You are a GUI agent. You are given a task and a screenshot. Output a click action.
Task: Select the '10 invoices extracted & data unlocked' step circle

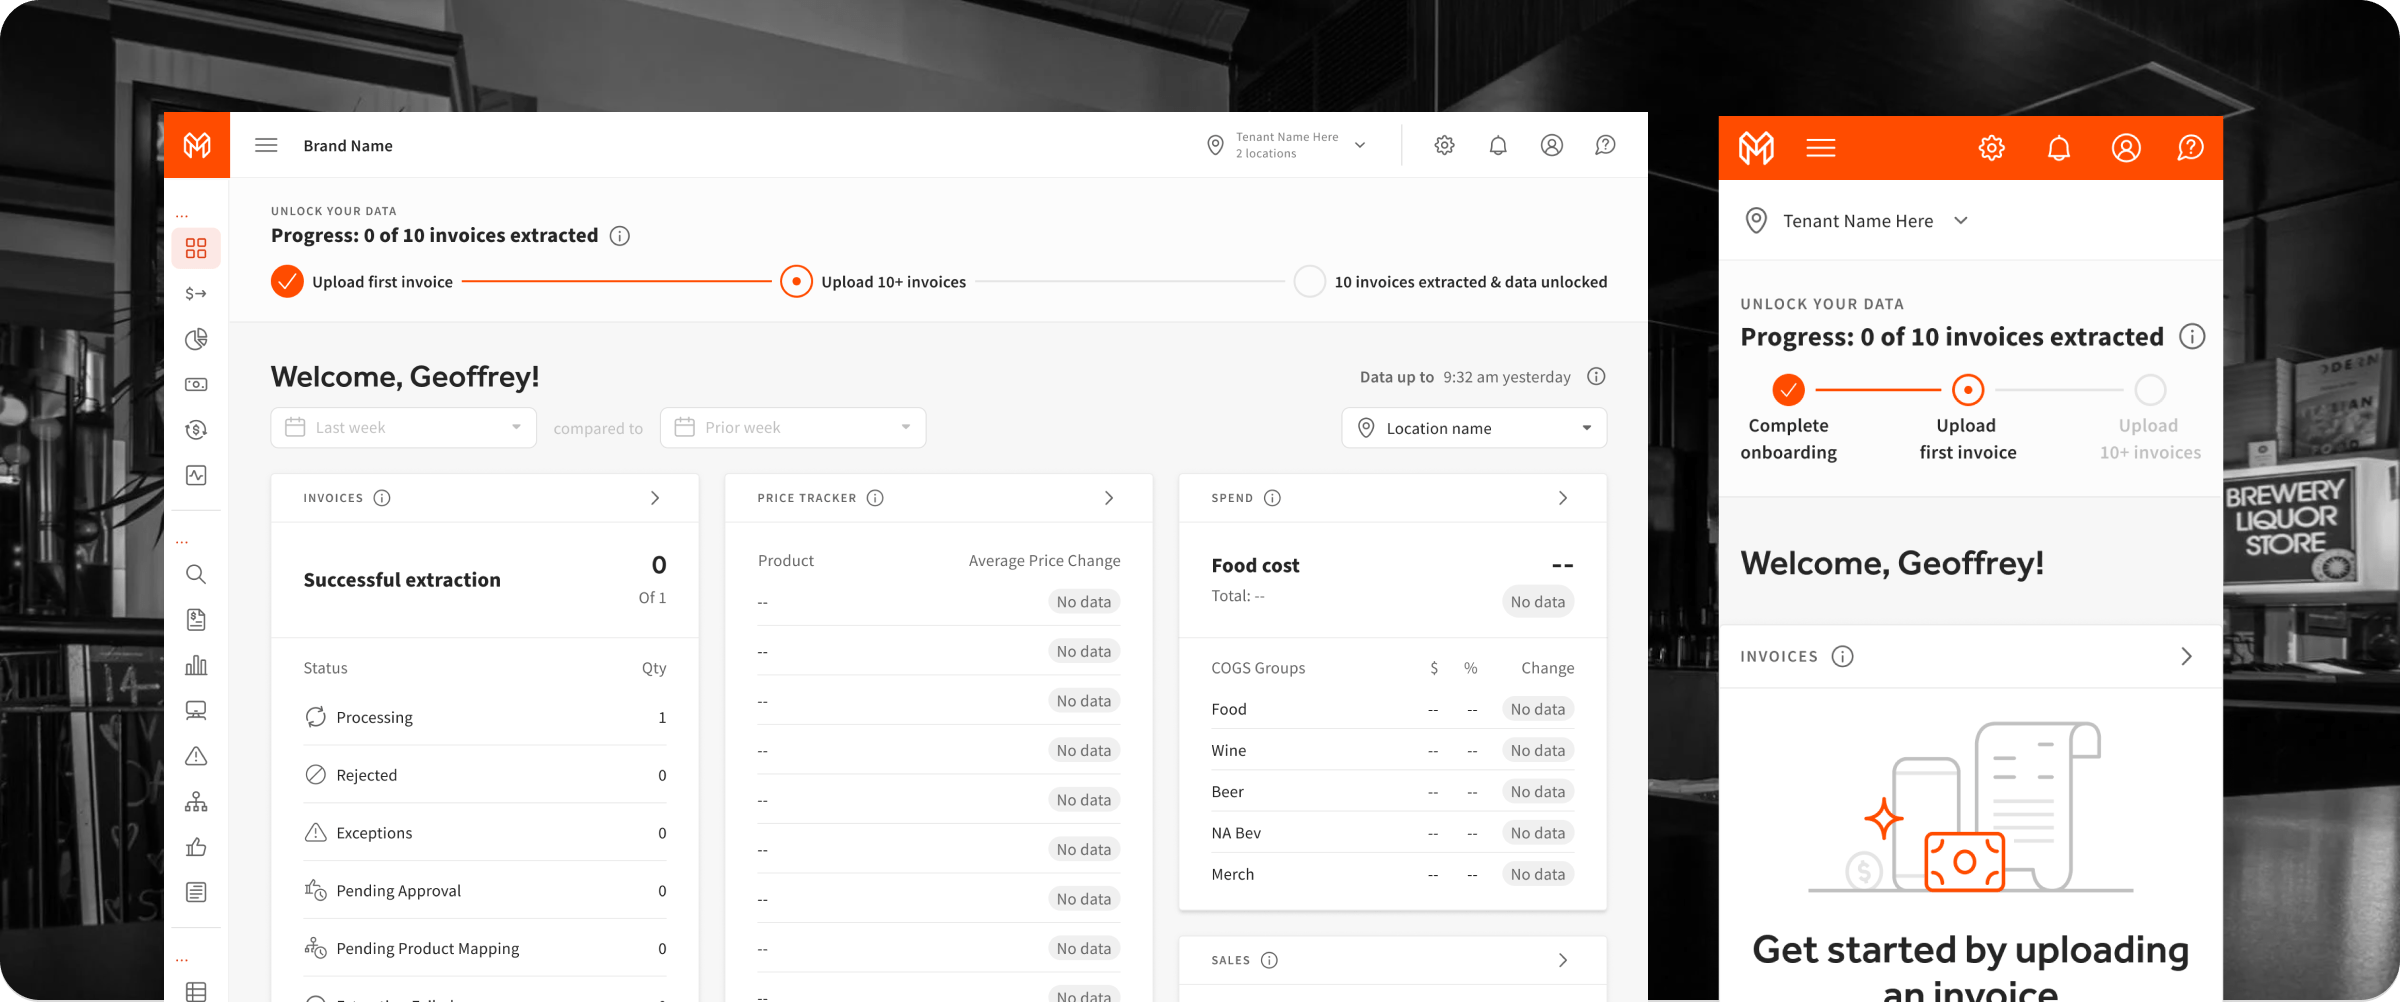click(1309, 282)
